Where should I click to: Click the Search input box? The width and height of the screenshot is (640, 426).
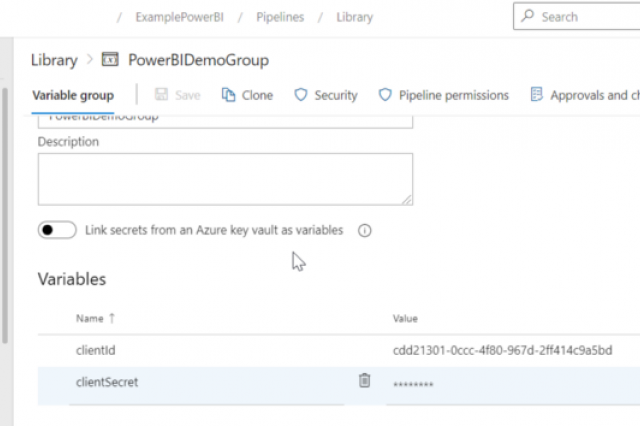pyautogui.click(x=576, y=16)
